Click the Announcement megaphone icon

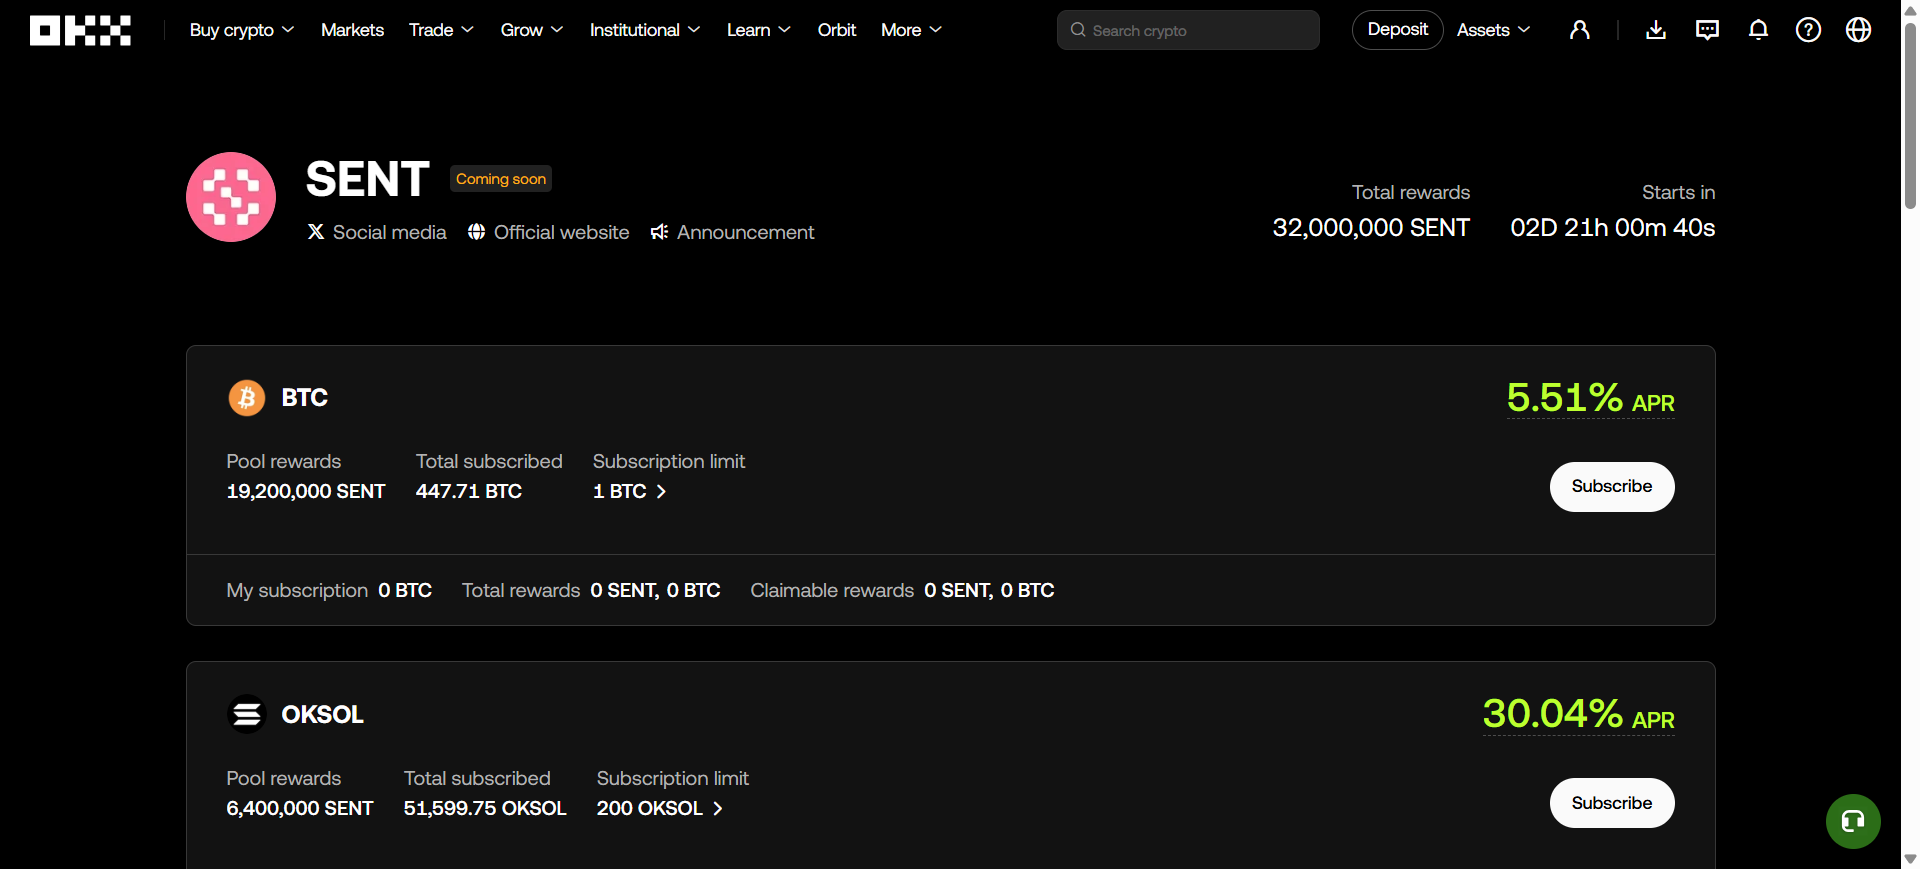(659, 232)
